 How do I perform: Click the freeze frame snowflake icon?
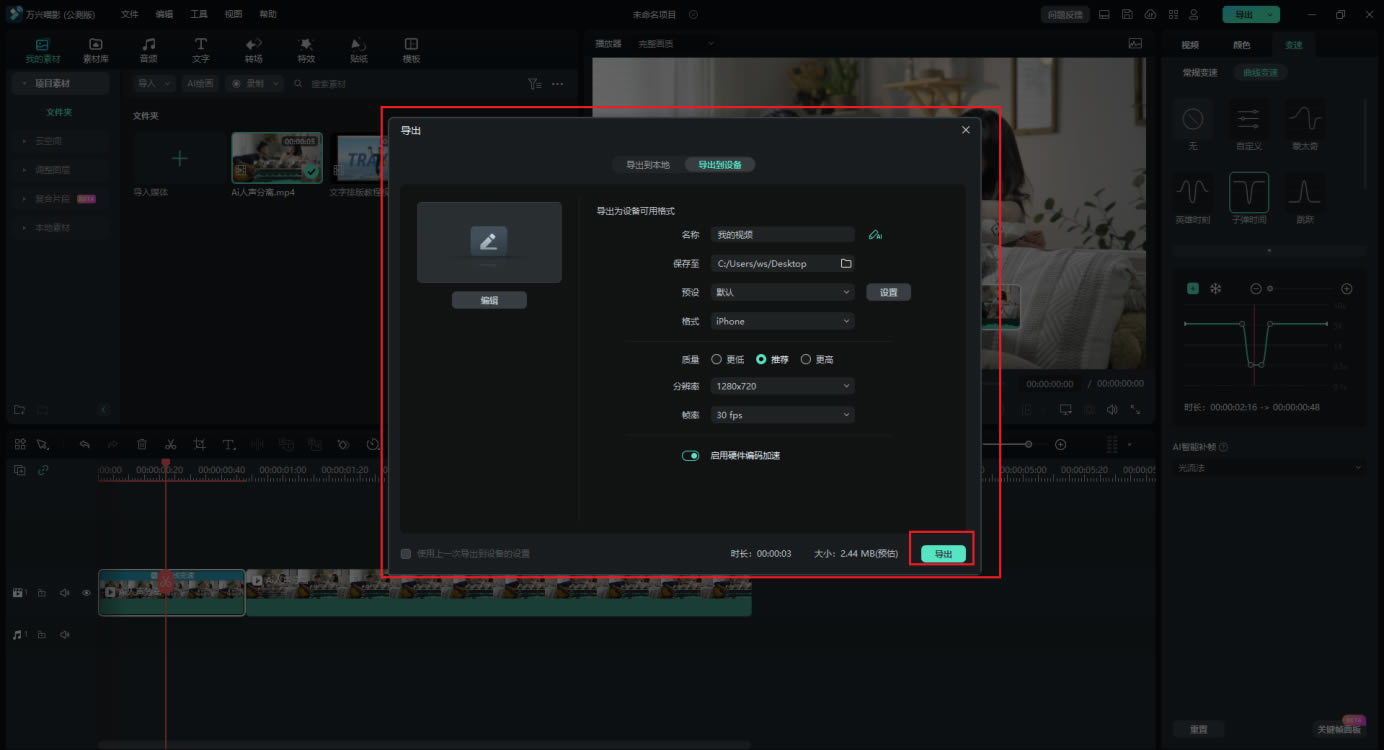pyautogui.click(x=1216, y=289)
